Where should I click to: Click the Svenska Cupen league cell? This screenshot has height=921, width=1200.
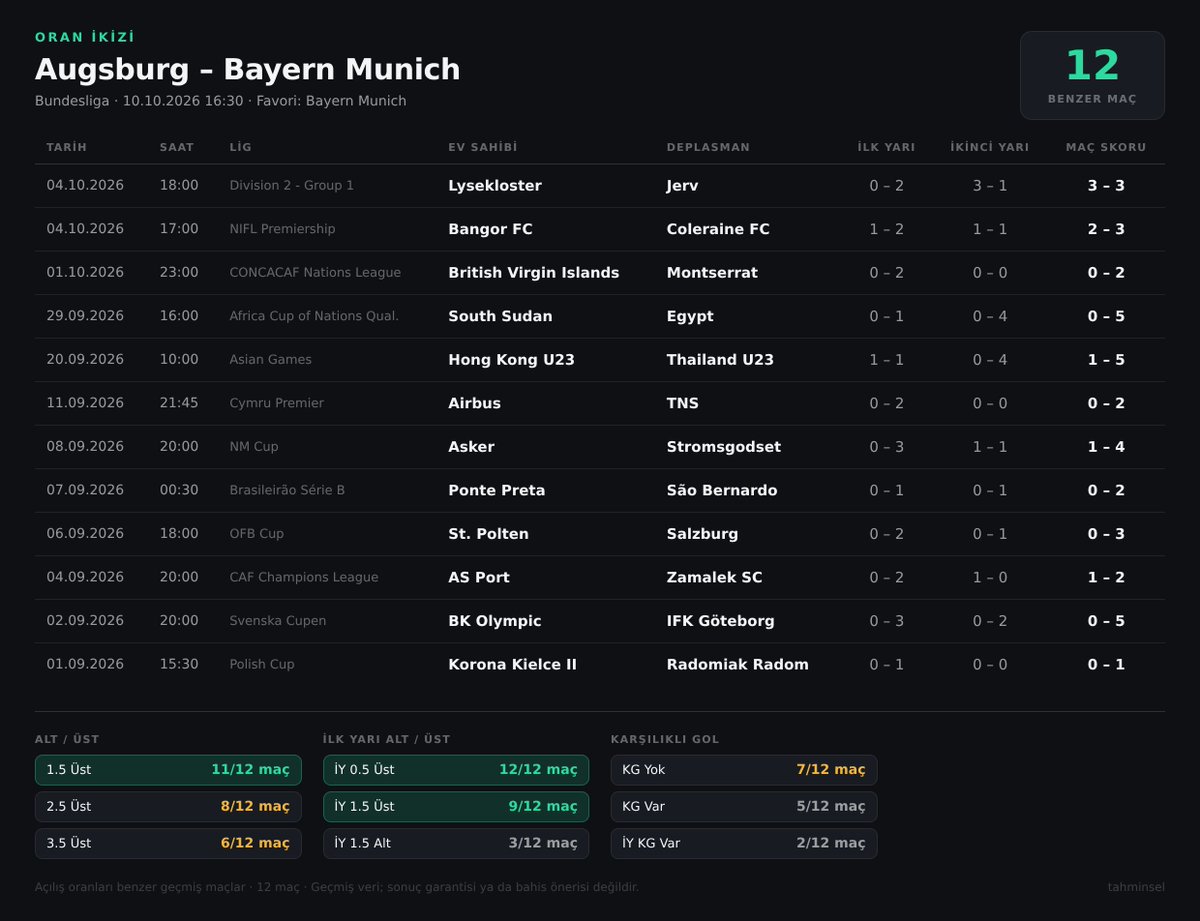click(x=278, y=621)
